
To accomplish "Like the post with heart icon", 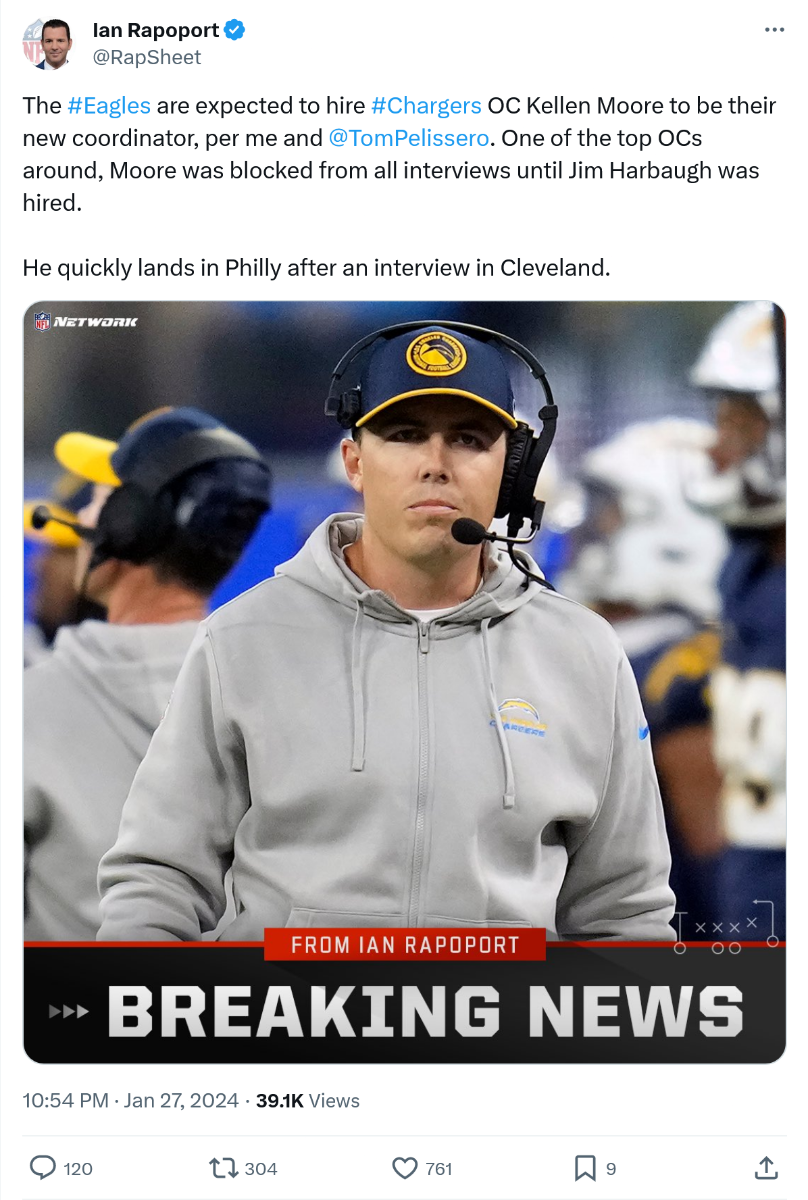I will (x=404, y=1167).
